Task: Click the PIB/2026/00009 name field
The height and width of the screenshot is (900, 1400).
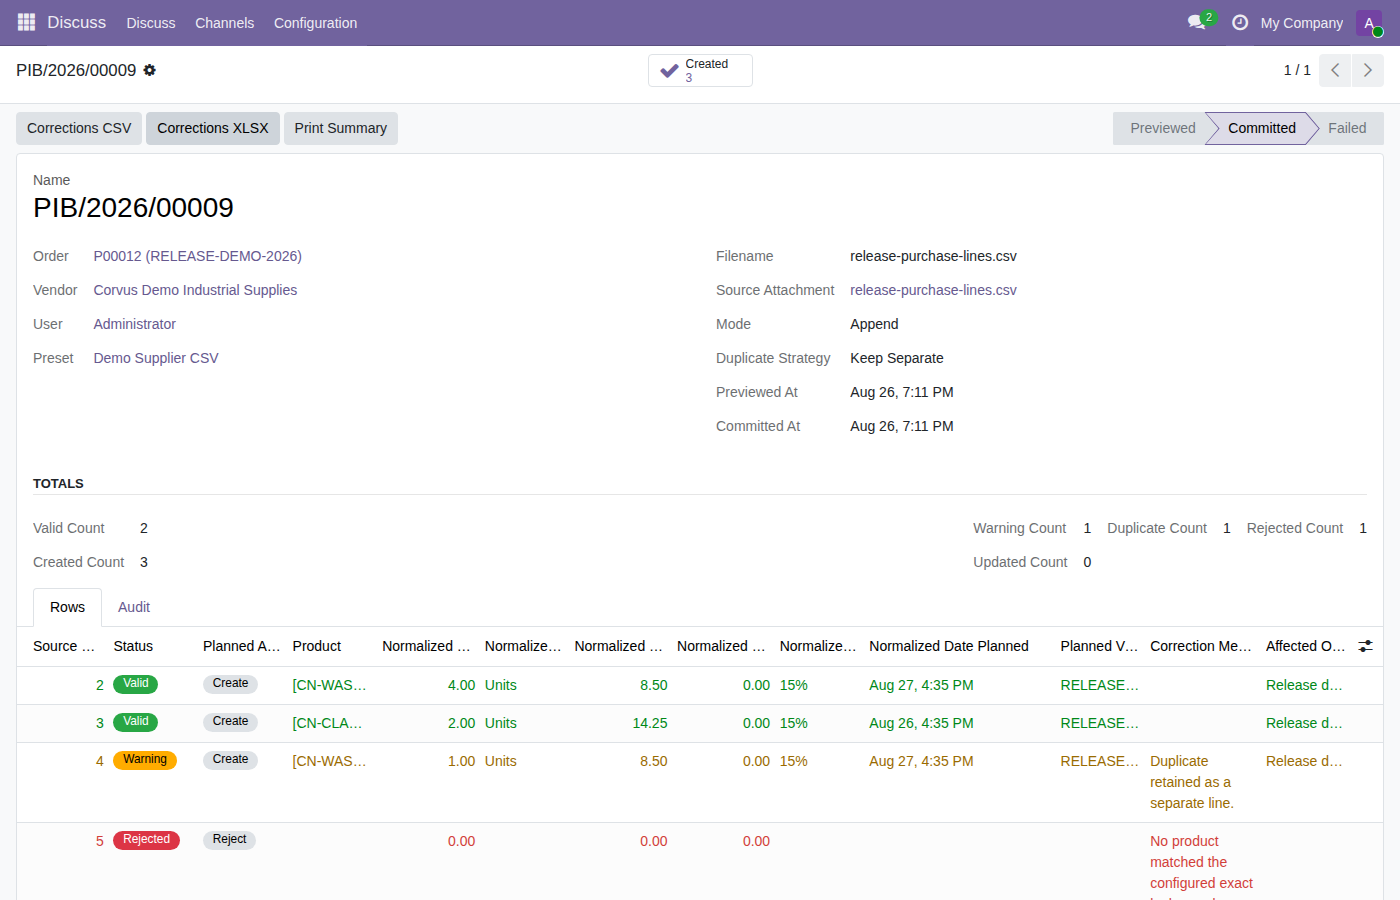Action: [133, 207]
